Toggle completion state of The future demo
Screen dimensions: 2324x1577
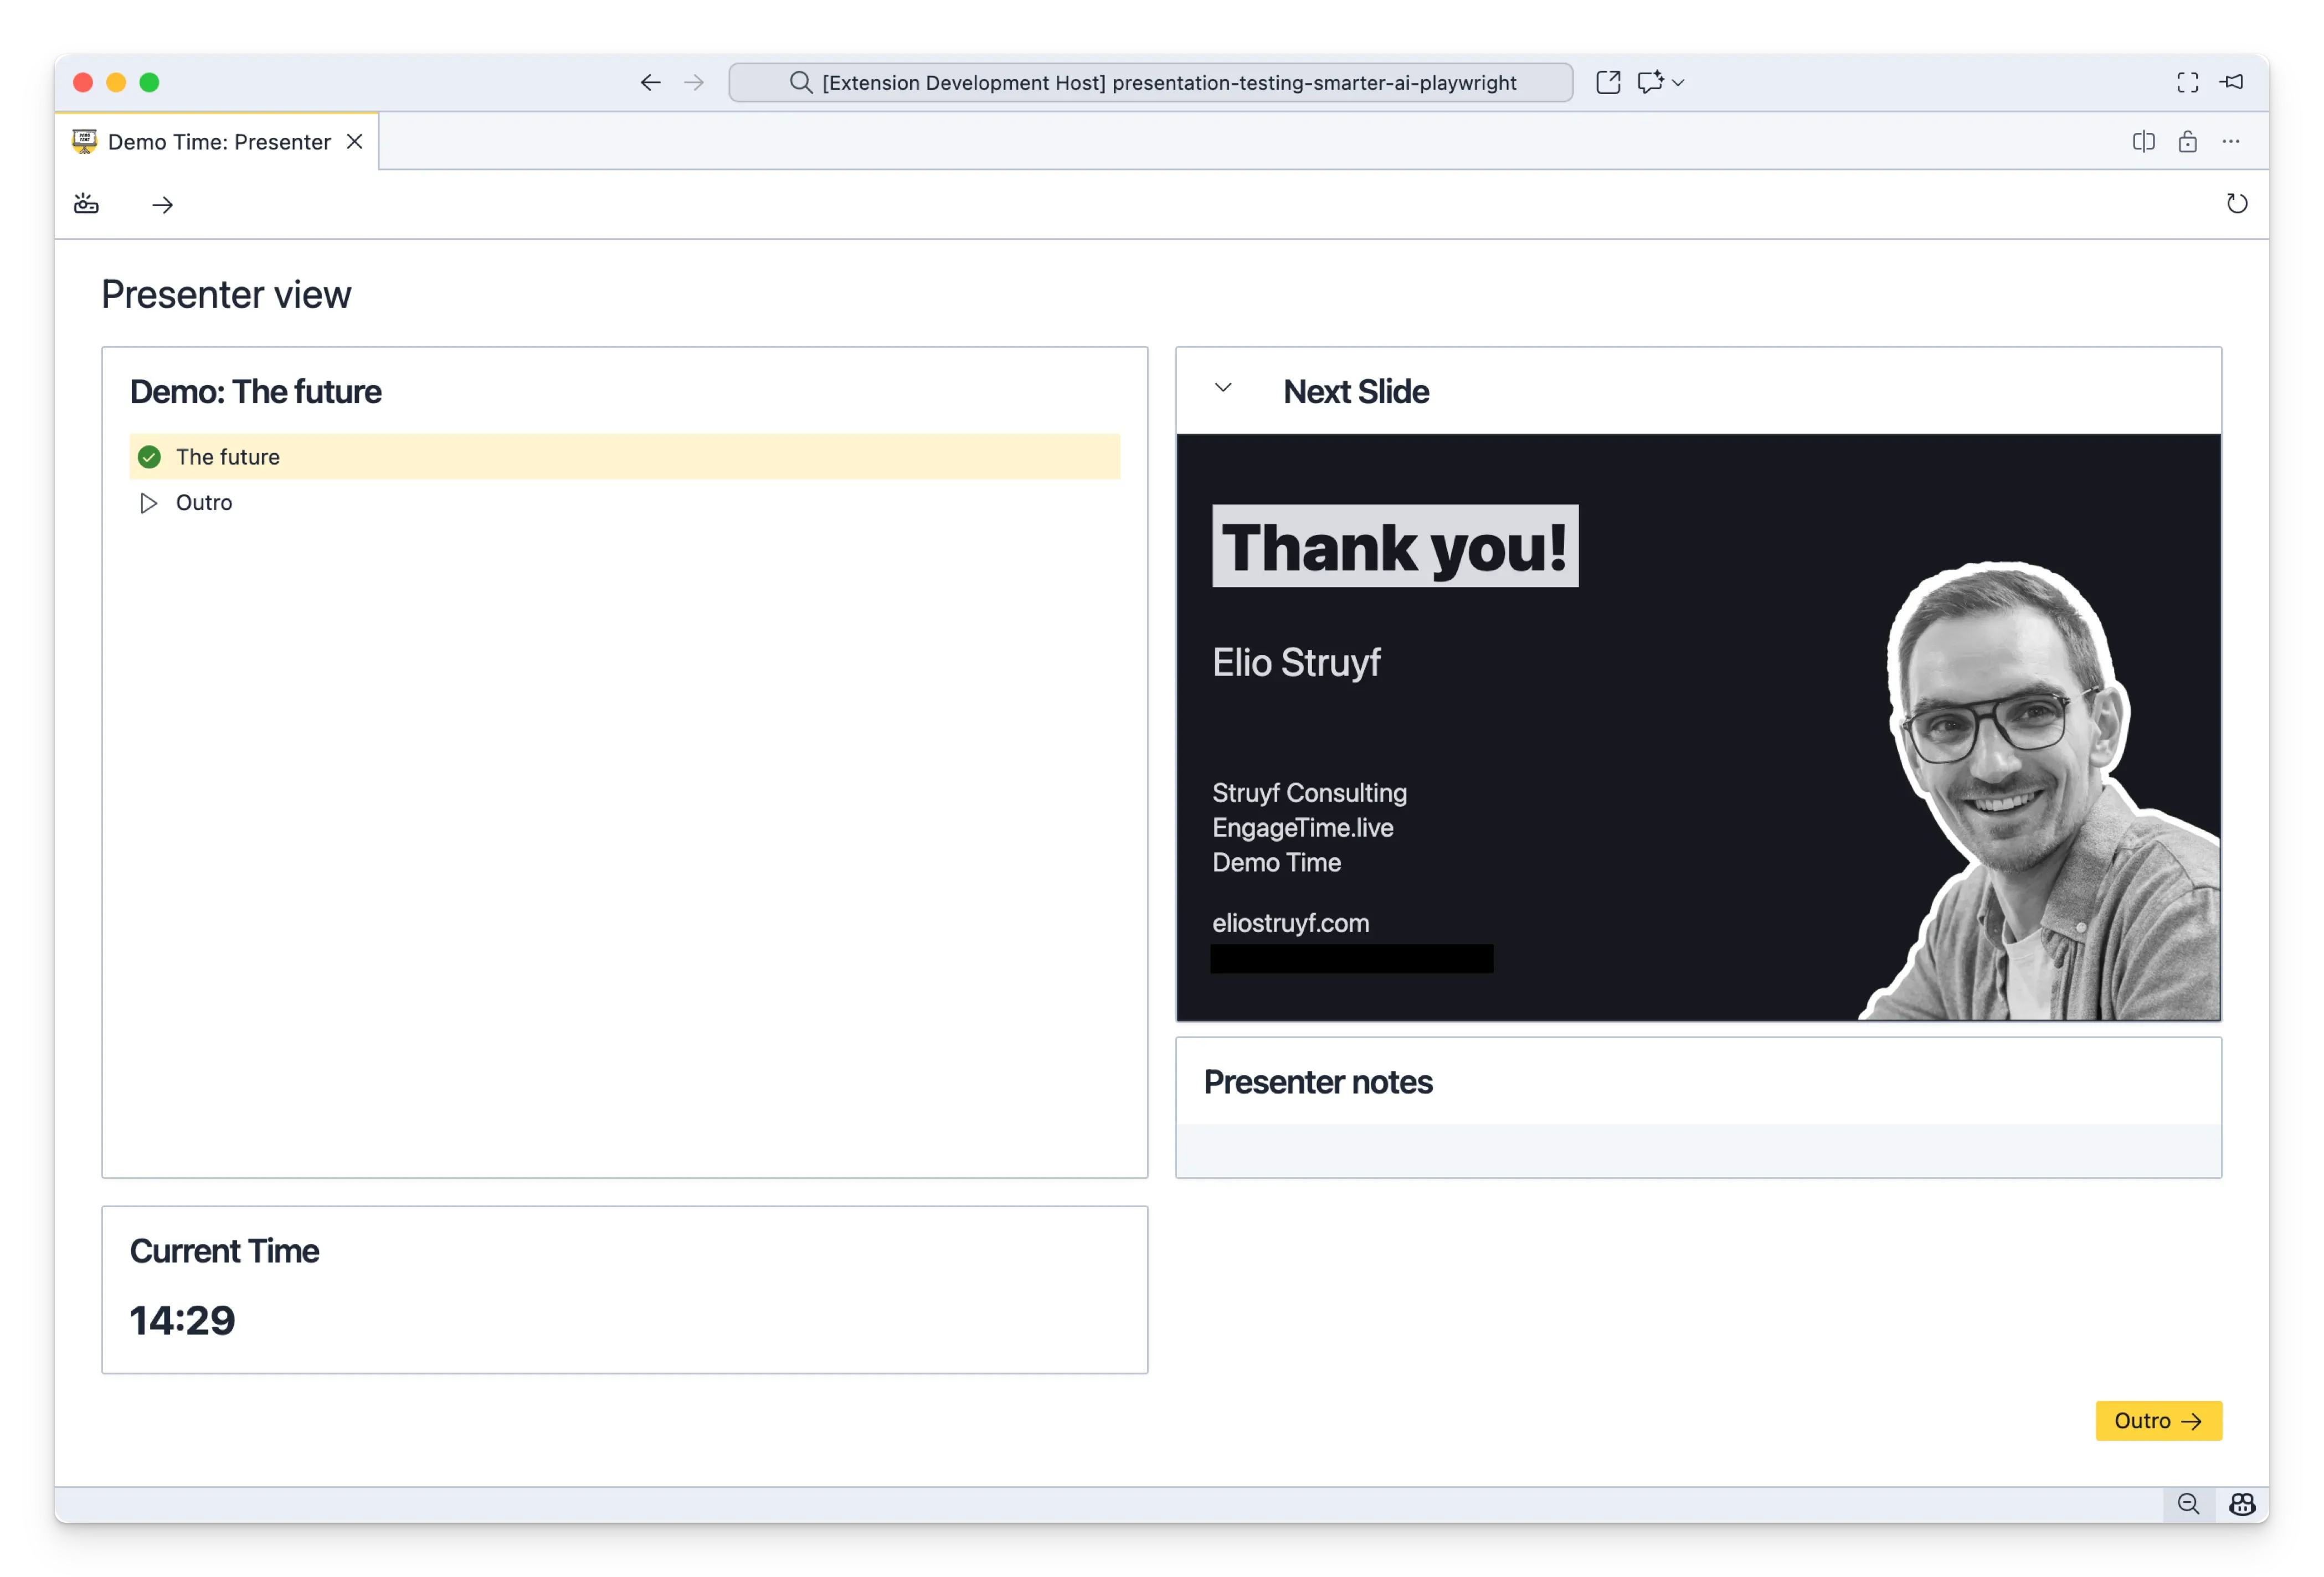tap(150, 456)
